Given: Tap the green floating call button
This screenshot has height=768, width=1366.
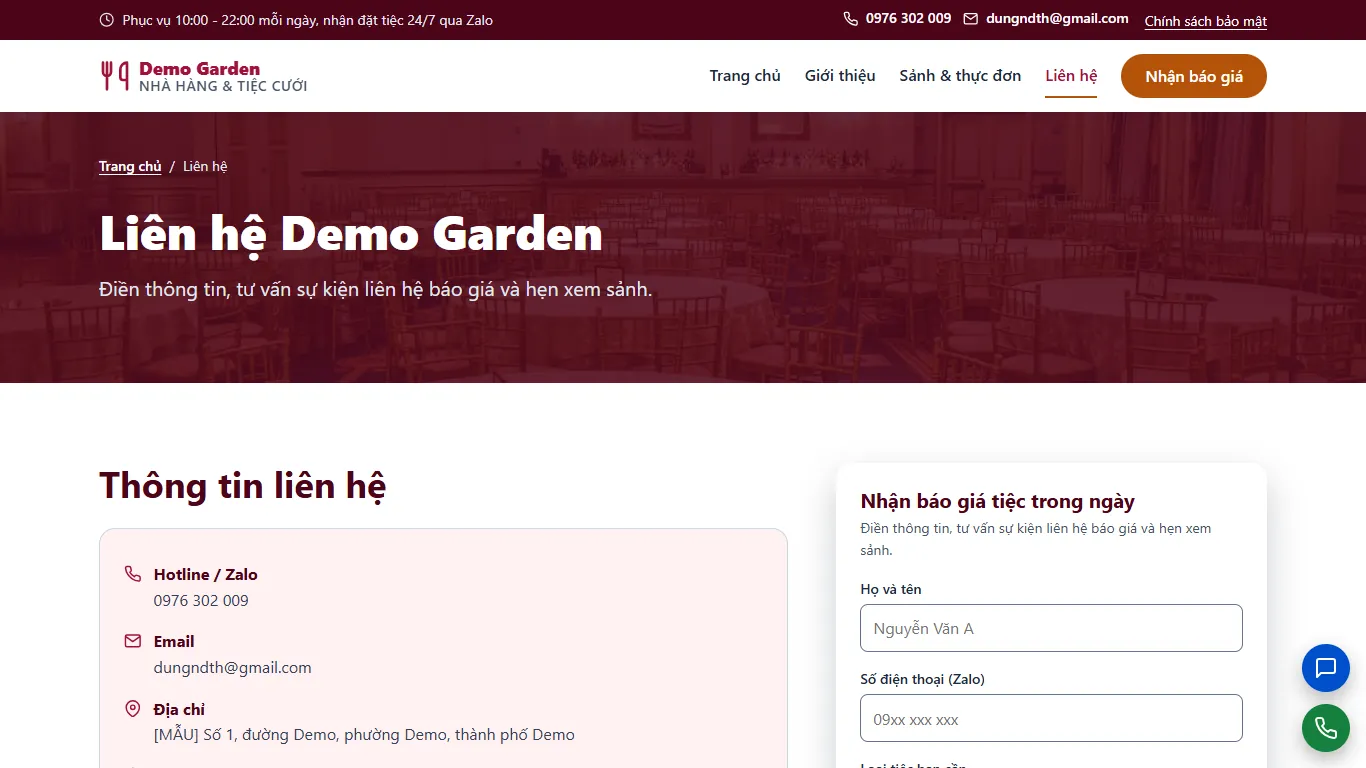Looking at the screenshot, I should pyautogui.click(x=1326, y=728).
